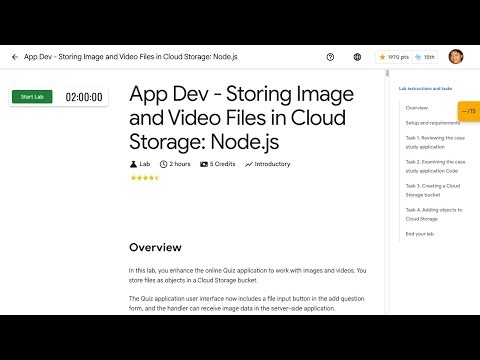The image size is (480, 360).
Task: Click the page scrollbar thumb
Action: 387,73
